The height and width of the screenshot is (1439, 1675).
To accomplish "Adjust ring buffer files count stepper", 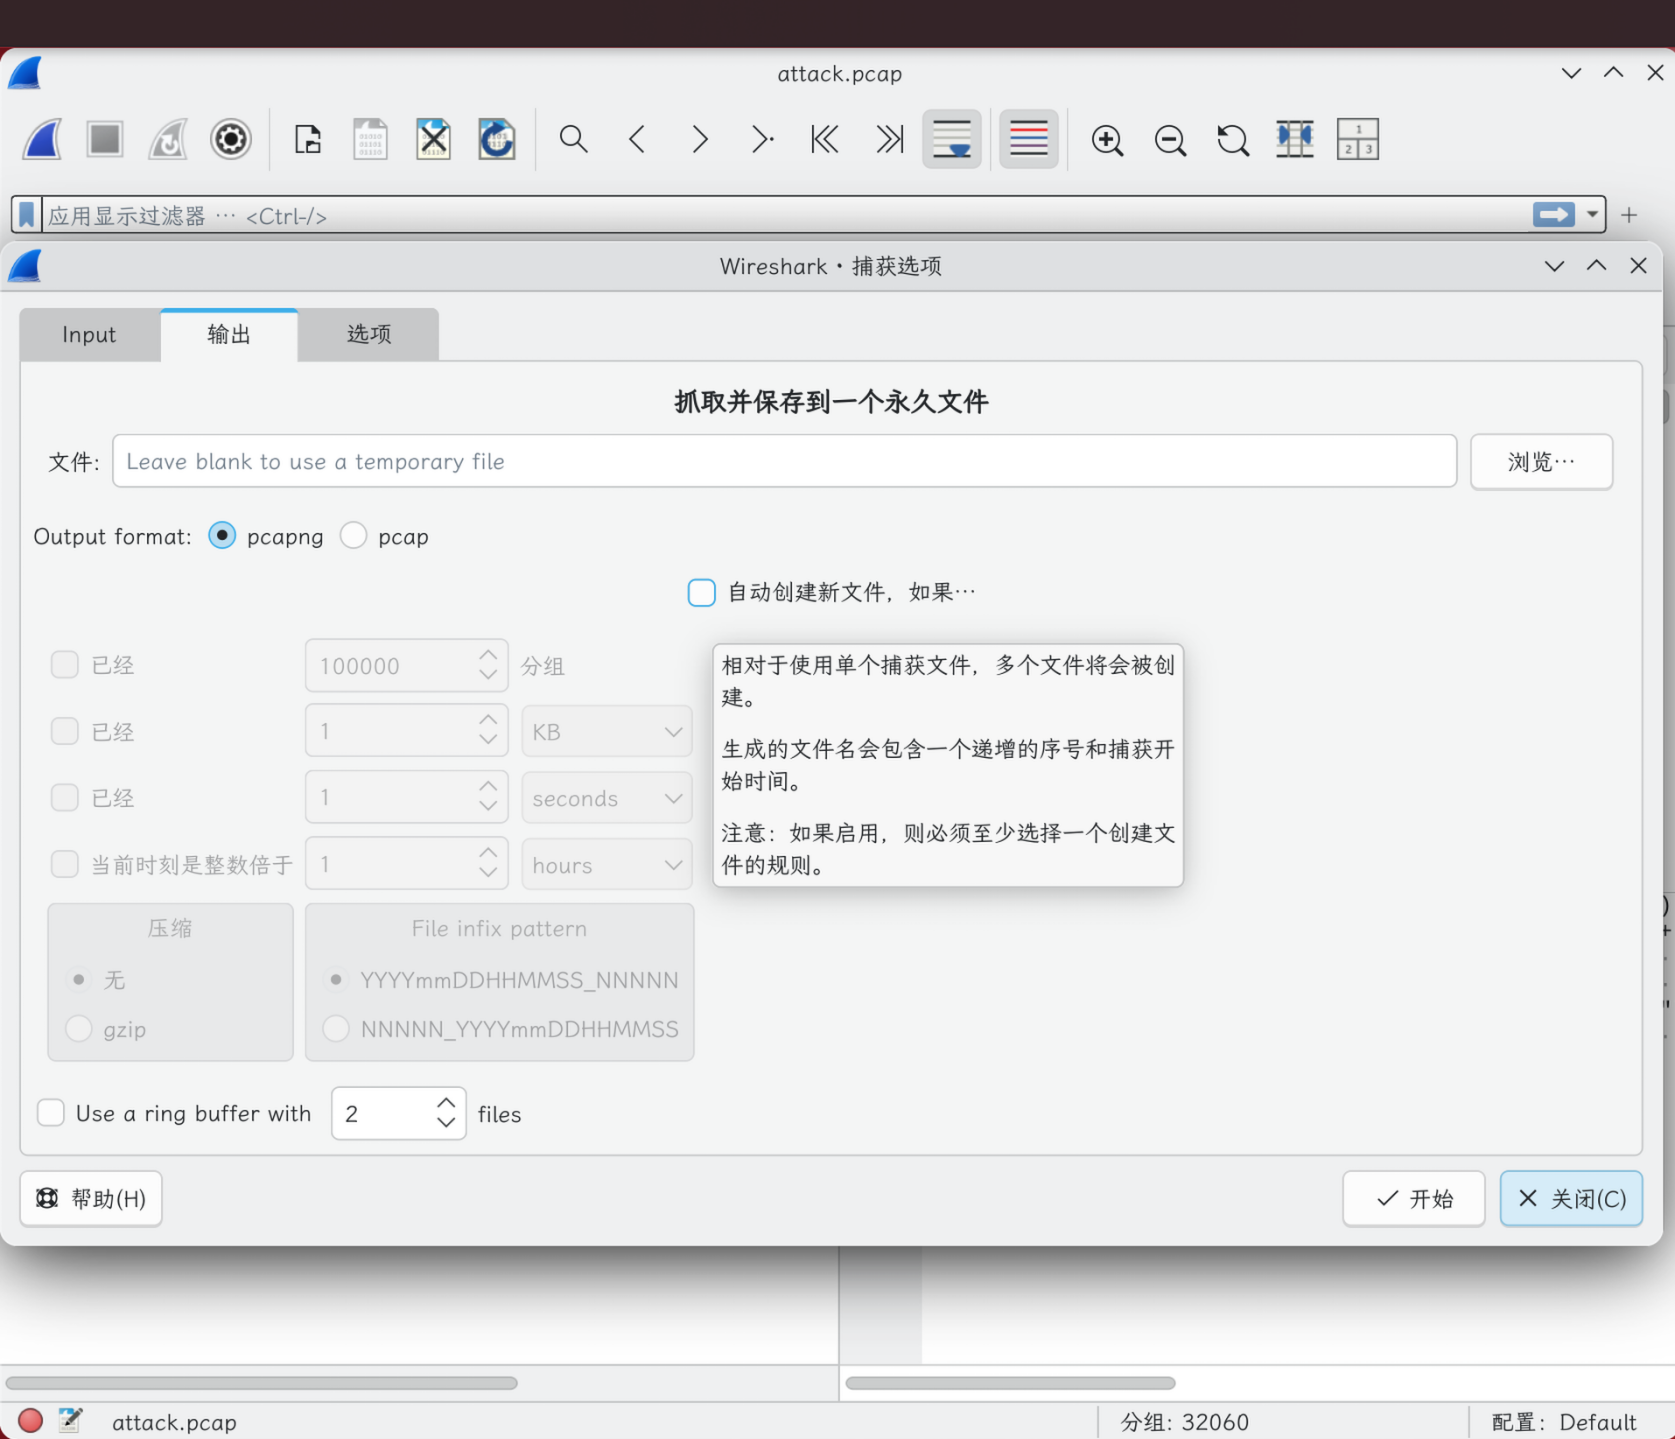I will pos(446,1113).
